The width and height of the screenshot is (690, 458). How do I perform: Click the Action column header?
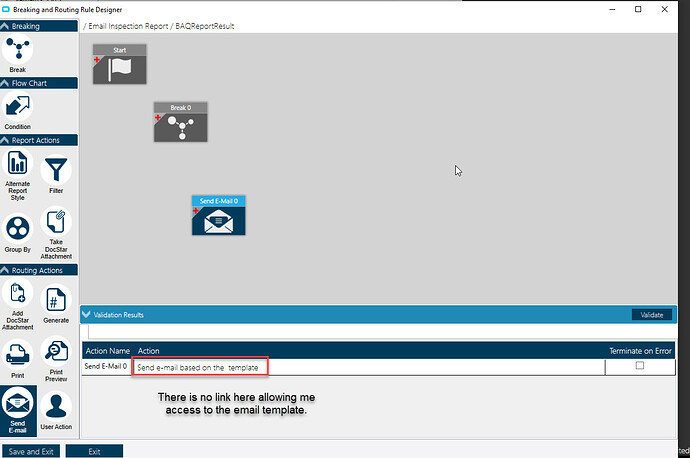pyautogui.click(x=148, y=351)
